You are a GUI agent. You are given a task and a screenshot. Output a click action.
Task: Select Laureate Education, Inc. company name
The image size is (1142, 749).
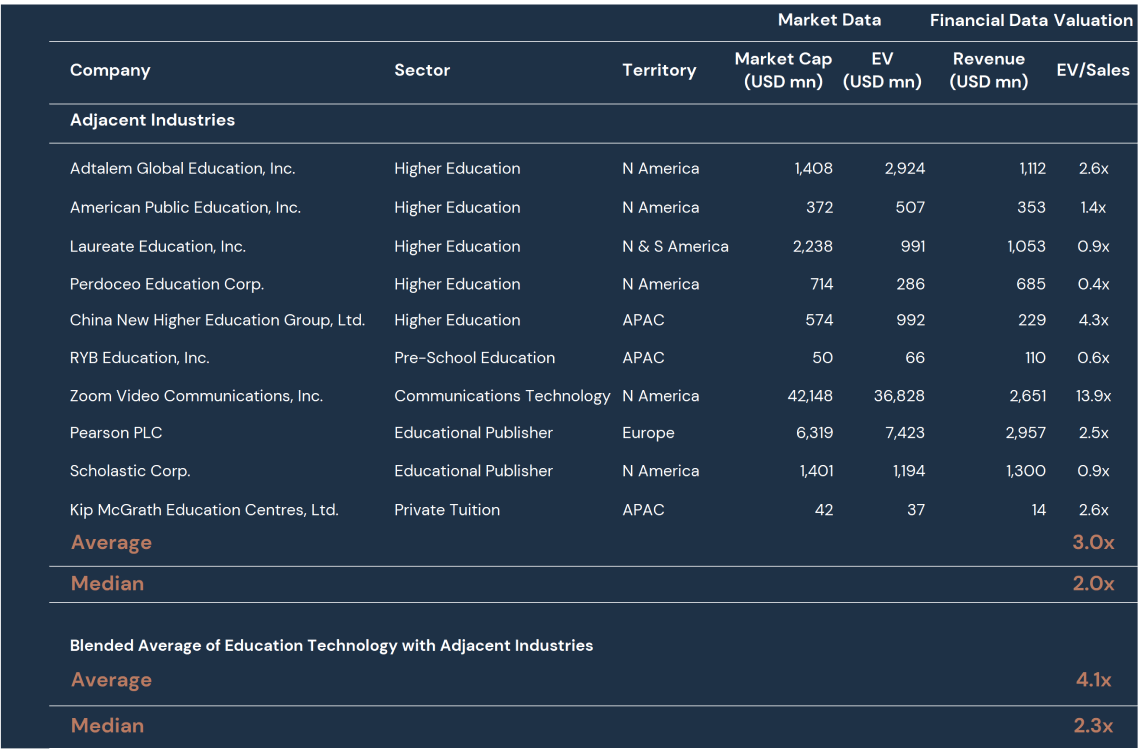pyautogui.click(x=157, y=246)
